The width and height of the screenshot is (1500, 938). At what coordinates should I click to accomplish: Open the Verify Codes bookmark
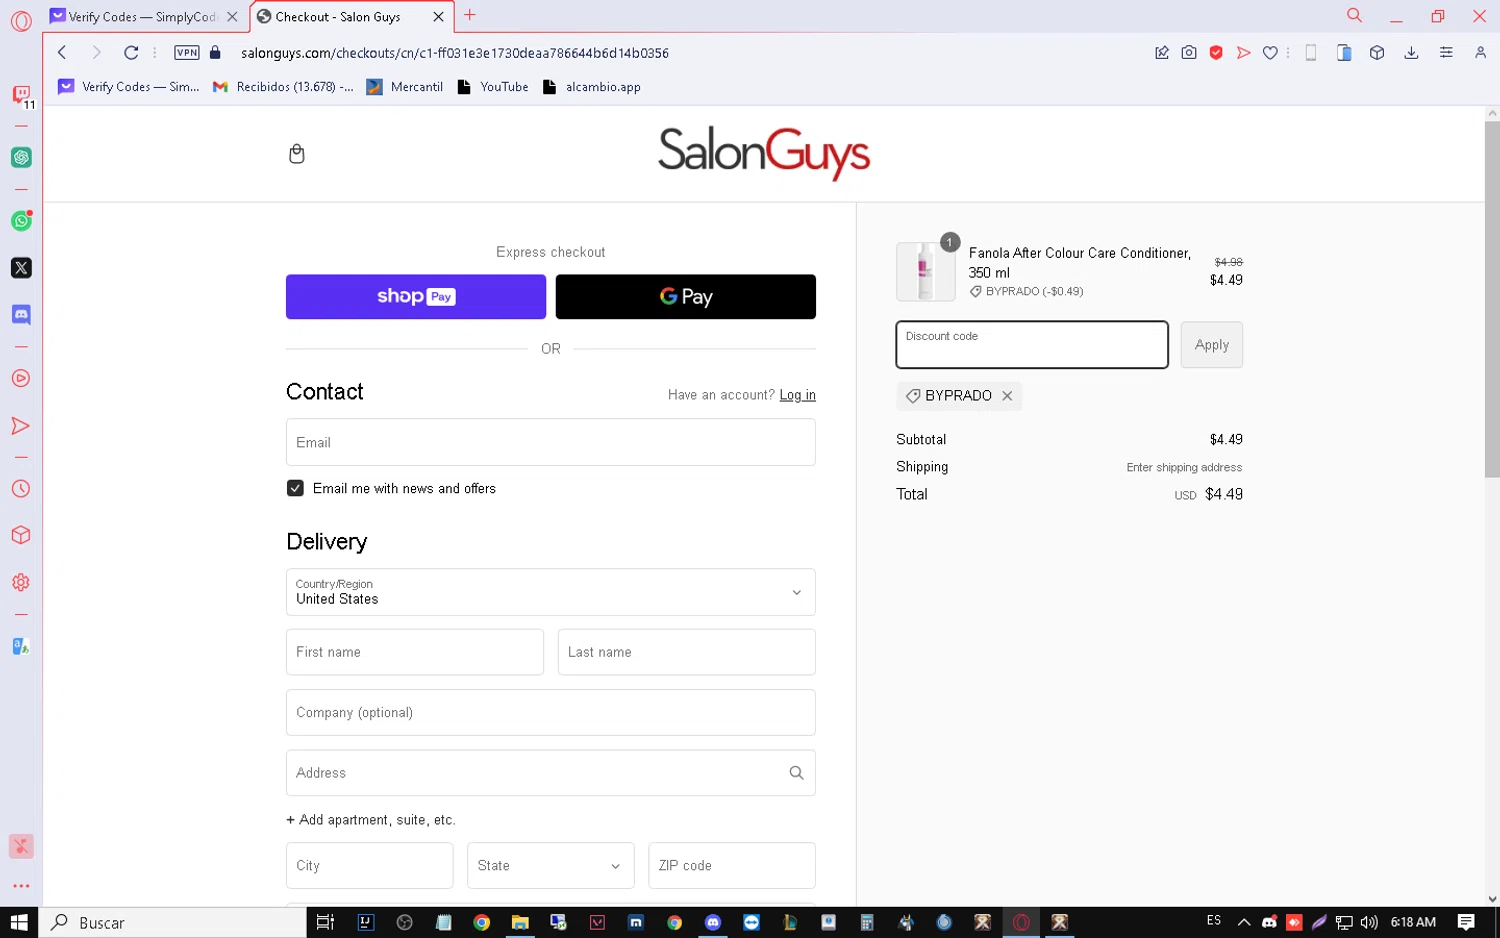pyautogui.click(x=129, y=87)
